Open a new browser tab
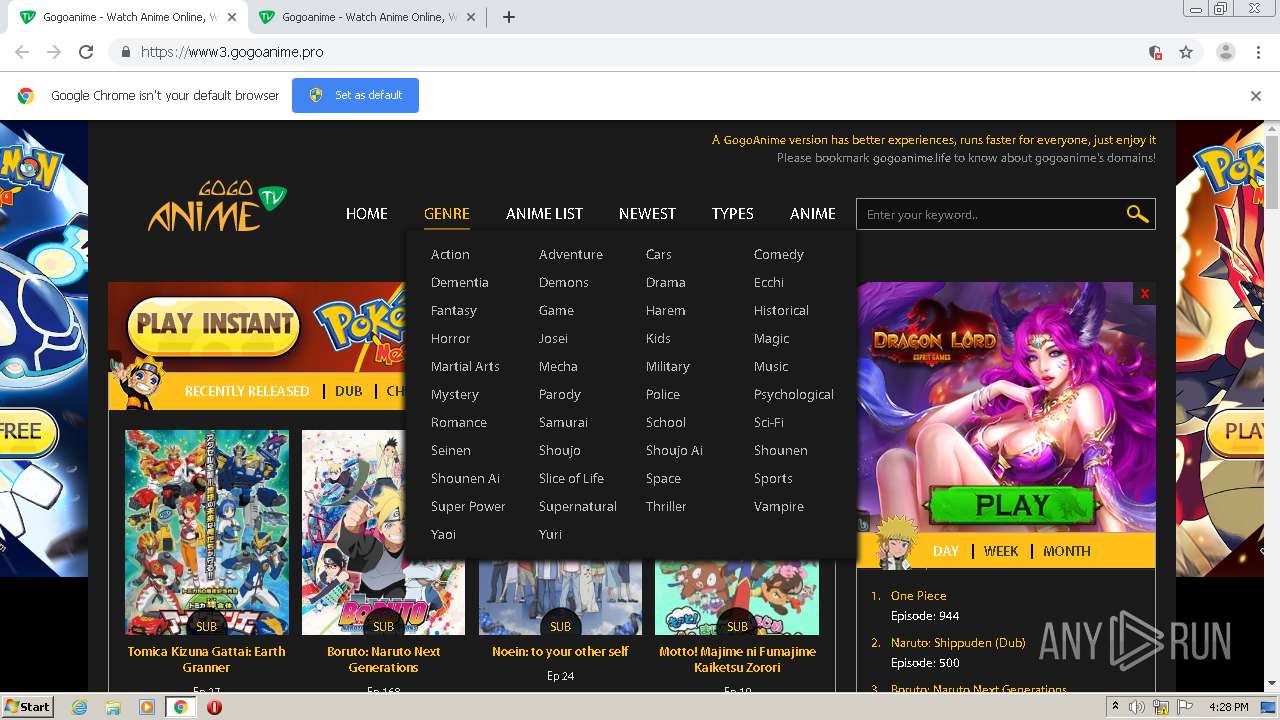1280x720 pixels. [x=508, y=17]
